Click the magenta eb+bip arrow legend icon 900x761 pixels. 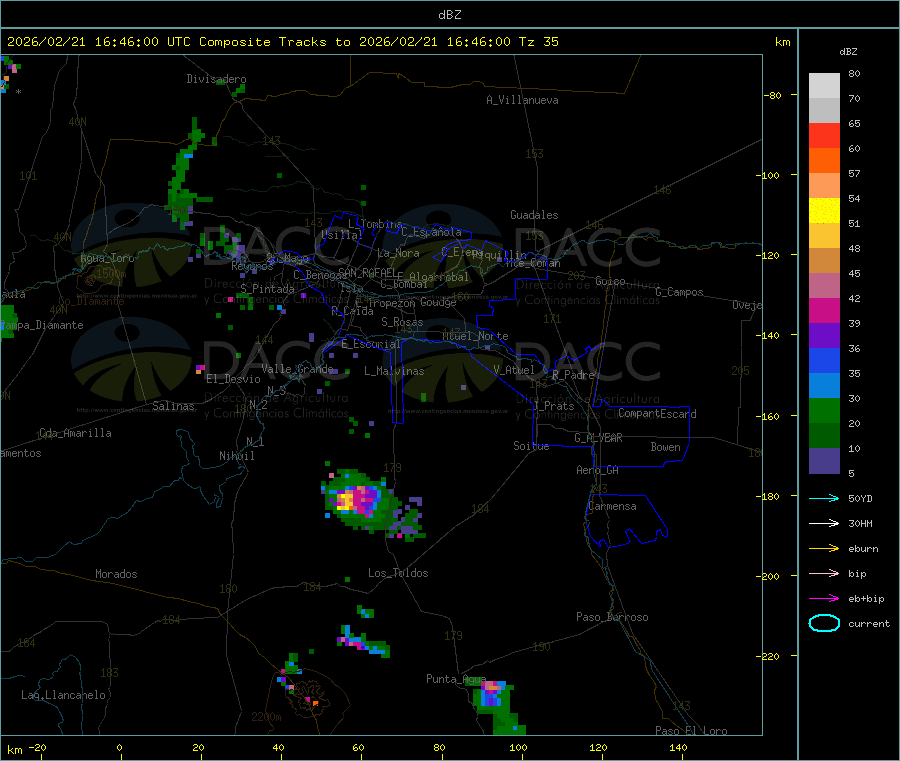(824, 599)
